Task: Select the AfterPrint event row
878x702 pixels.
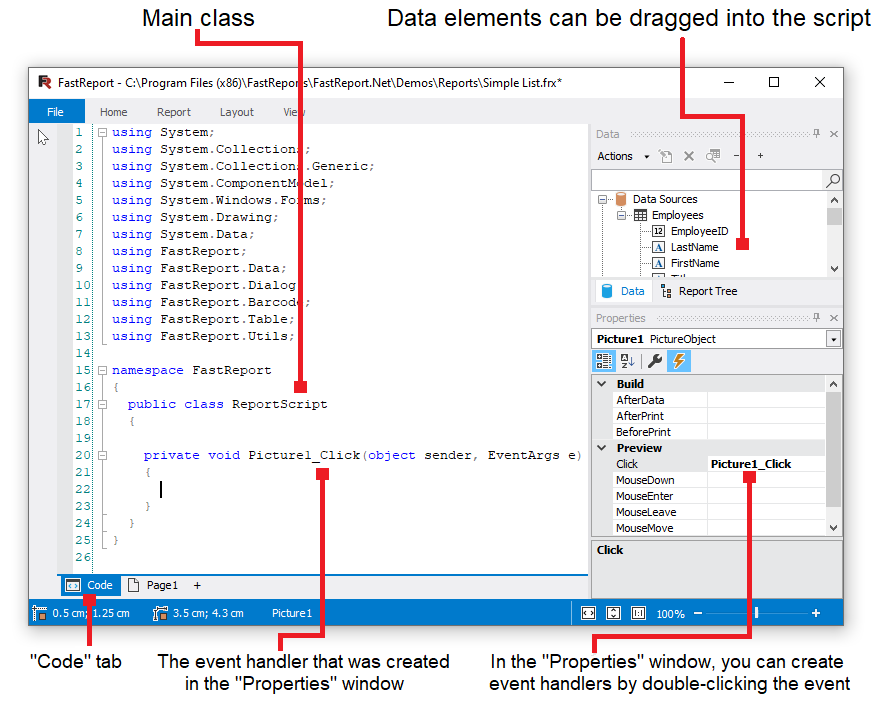Action: coord(719,416)
